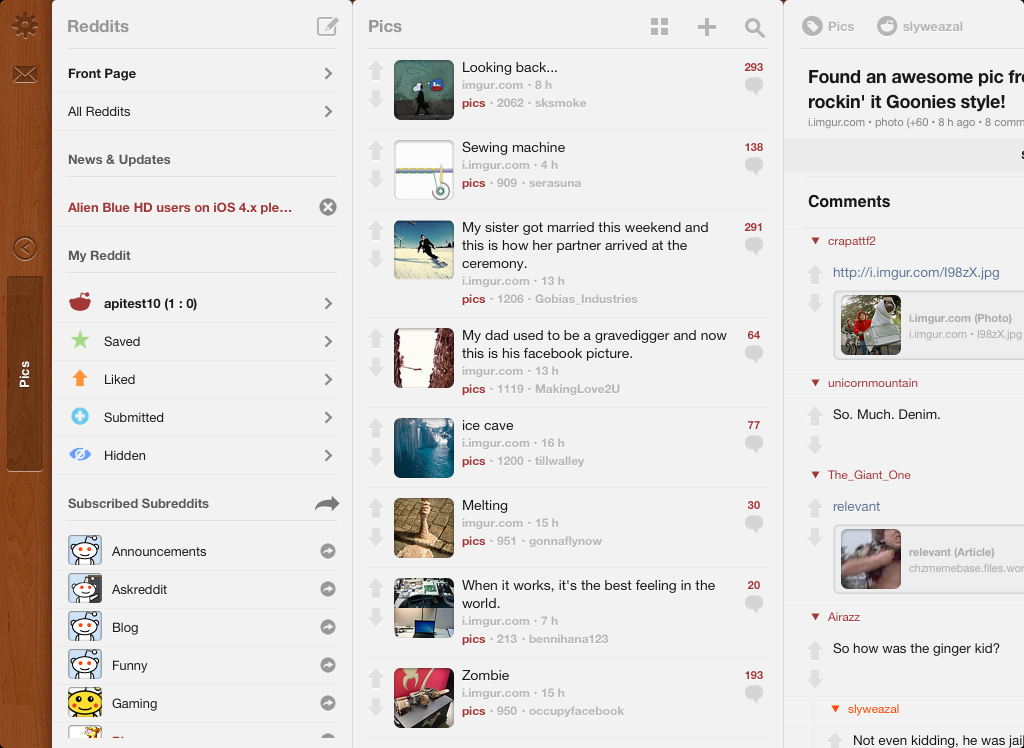Screen dimensions: 1024x748
Task: Open Alien Blue HD iOS 4.x notice
Action: pyautogui.click(x=180, y=208)
